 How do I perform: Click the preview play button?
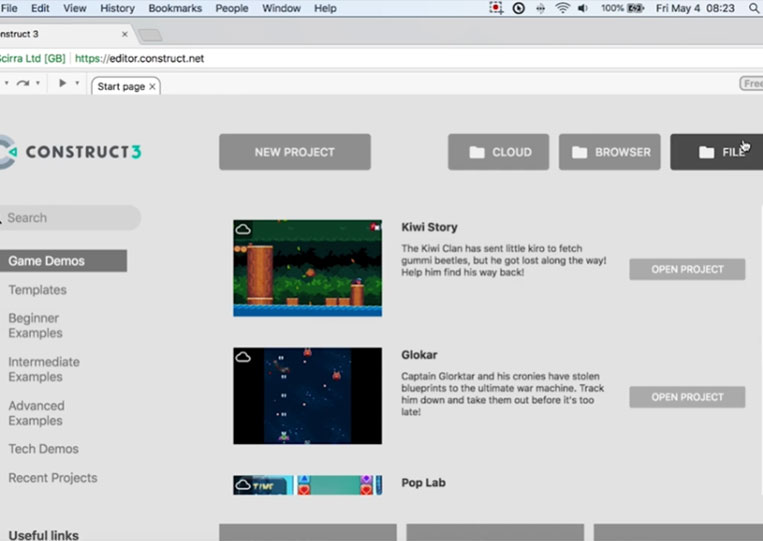(62, 83)
